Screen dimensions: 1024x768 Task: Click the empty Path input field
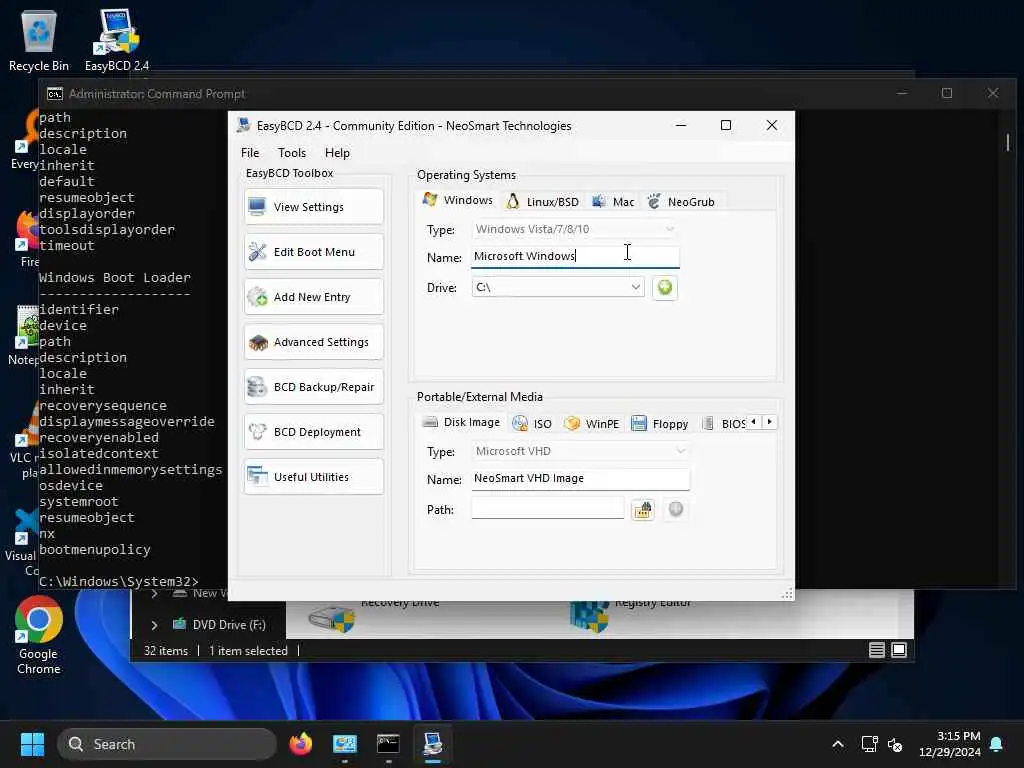(547, 508)
